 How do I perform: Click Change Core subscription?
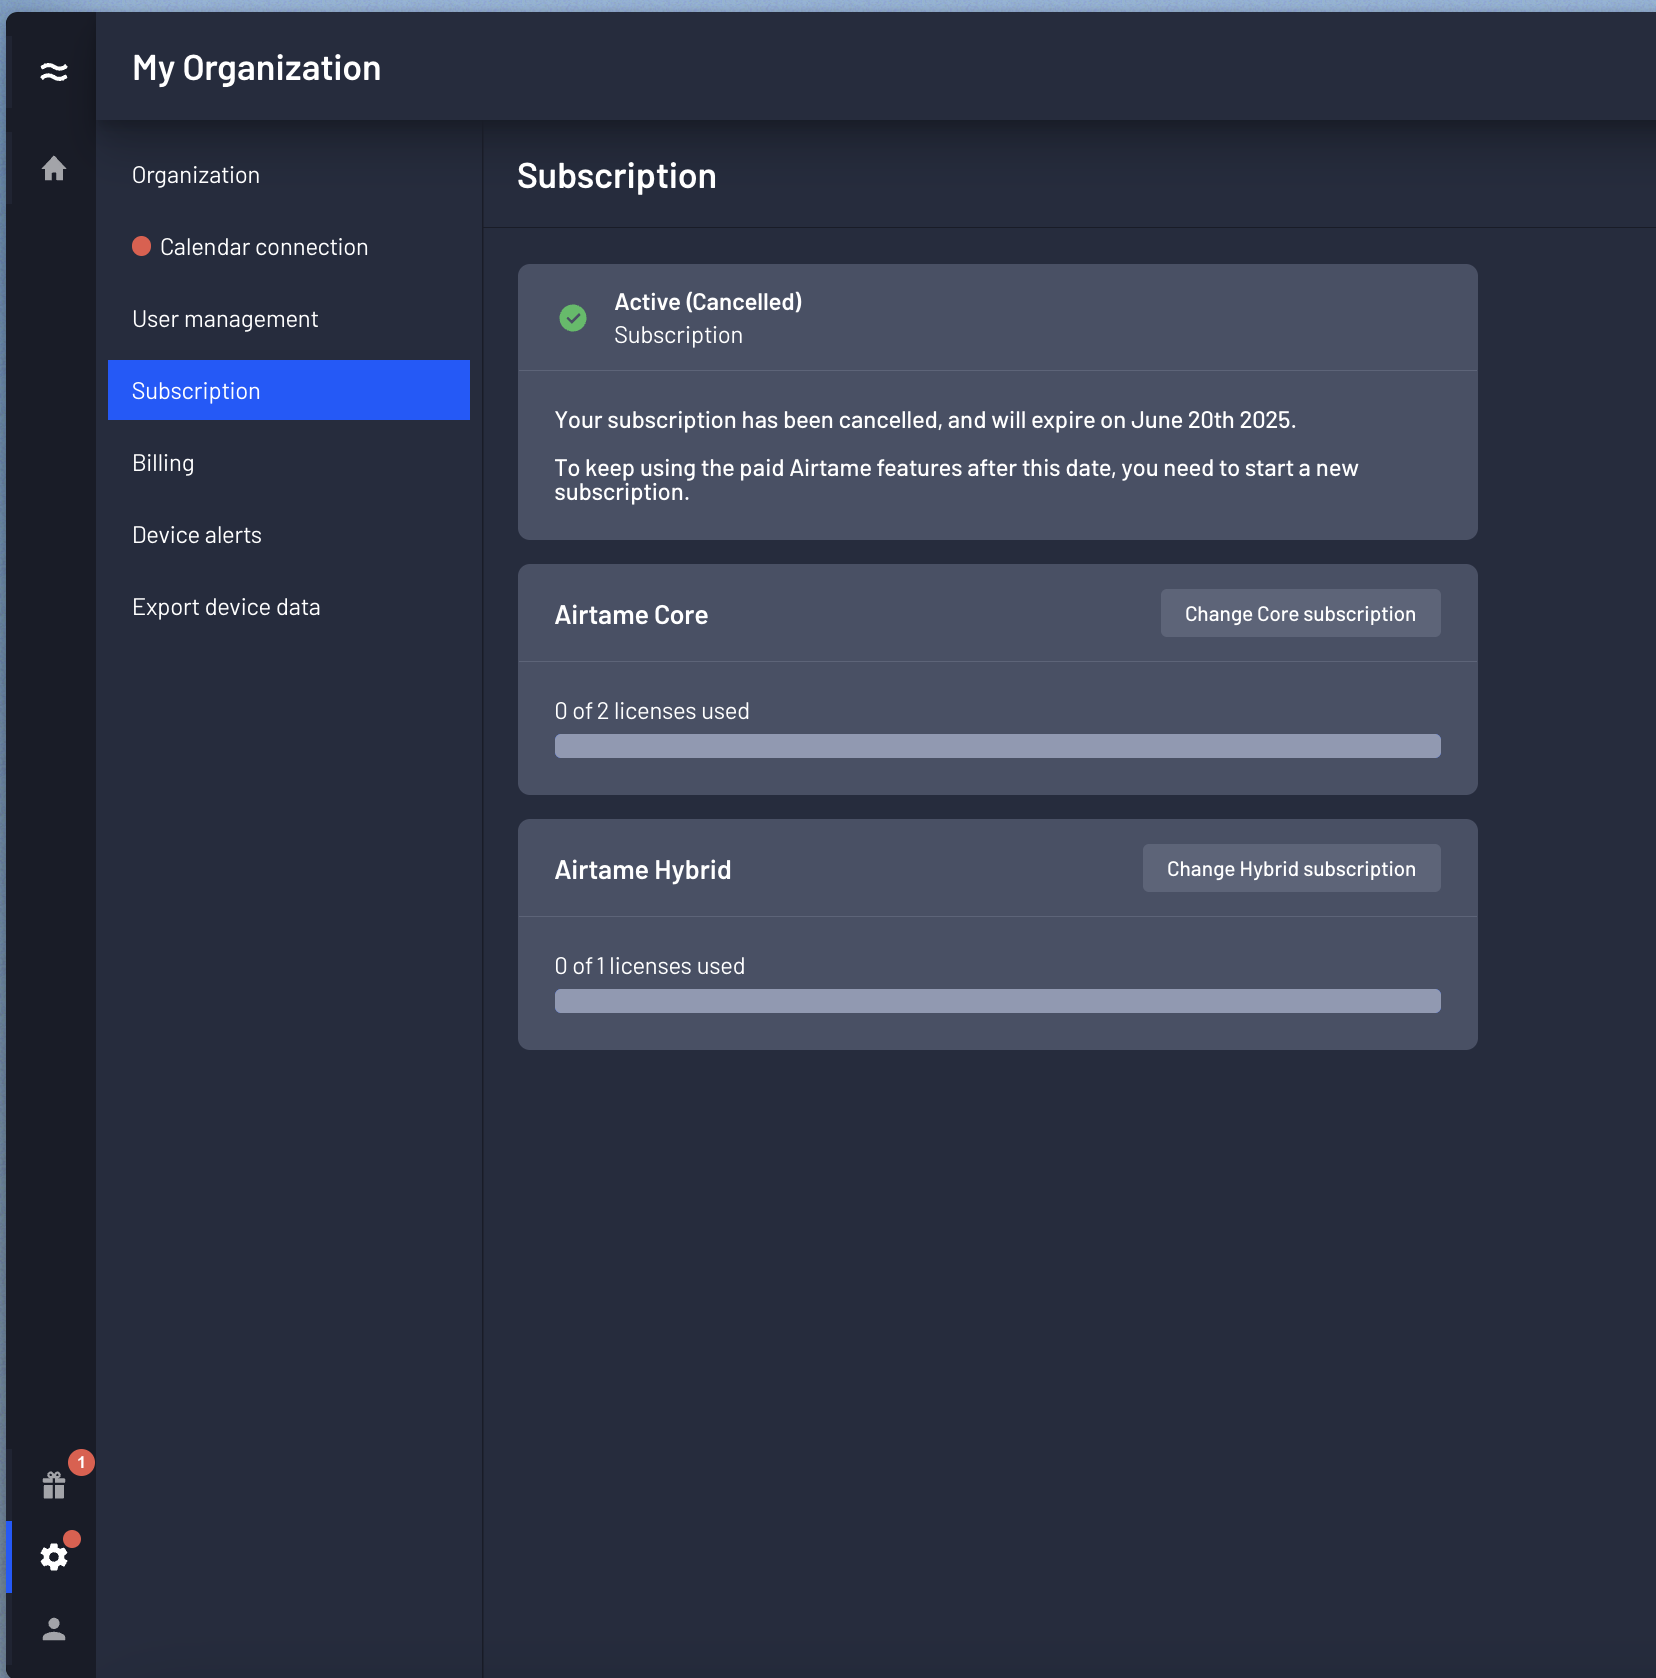[1300, 613]
